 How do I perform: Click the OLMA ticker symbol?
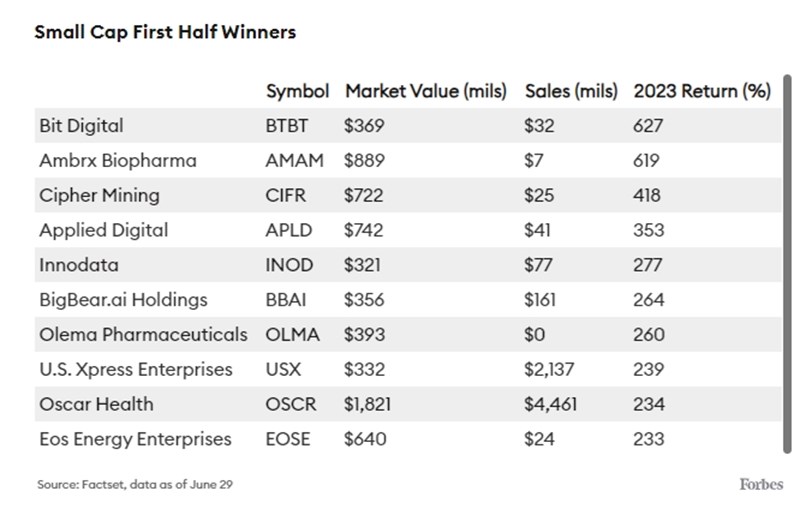click(291, 334)
